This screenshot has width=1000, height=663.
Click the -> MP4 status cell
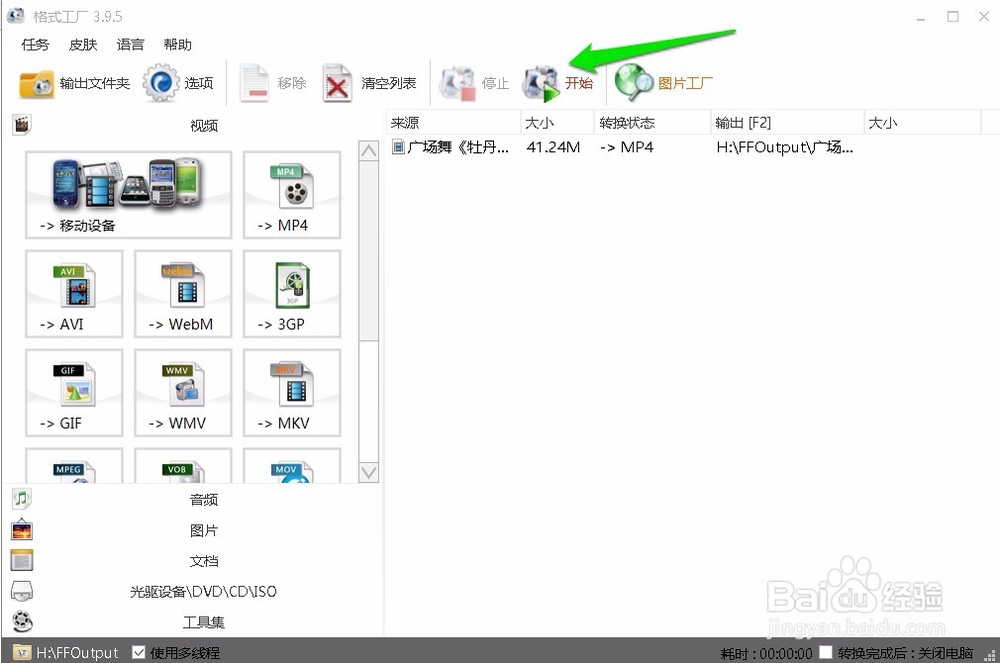(626, 147)
